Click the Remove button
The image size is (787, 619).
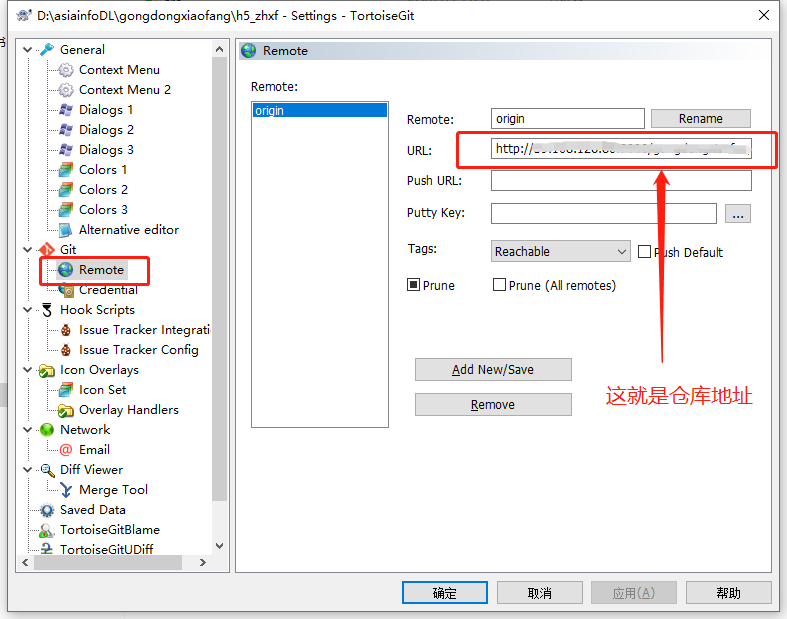[x=493, y=405]
